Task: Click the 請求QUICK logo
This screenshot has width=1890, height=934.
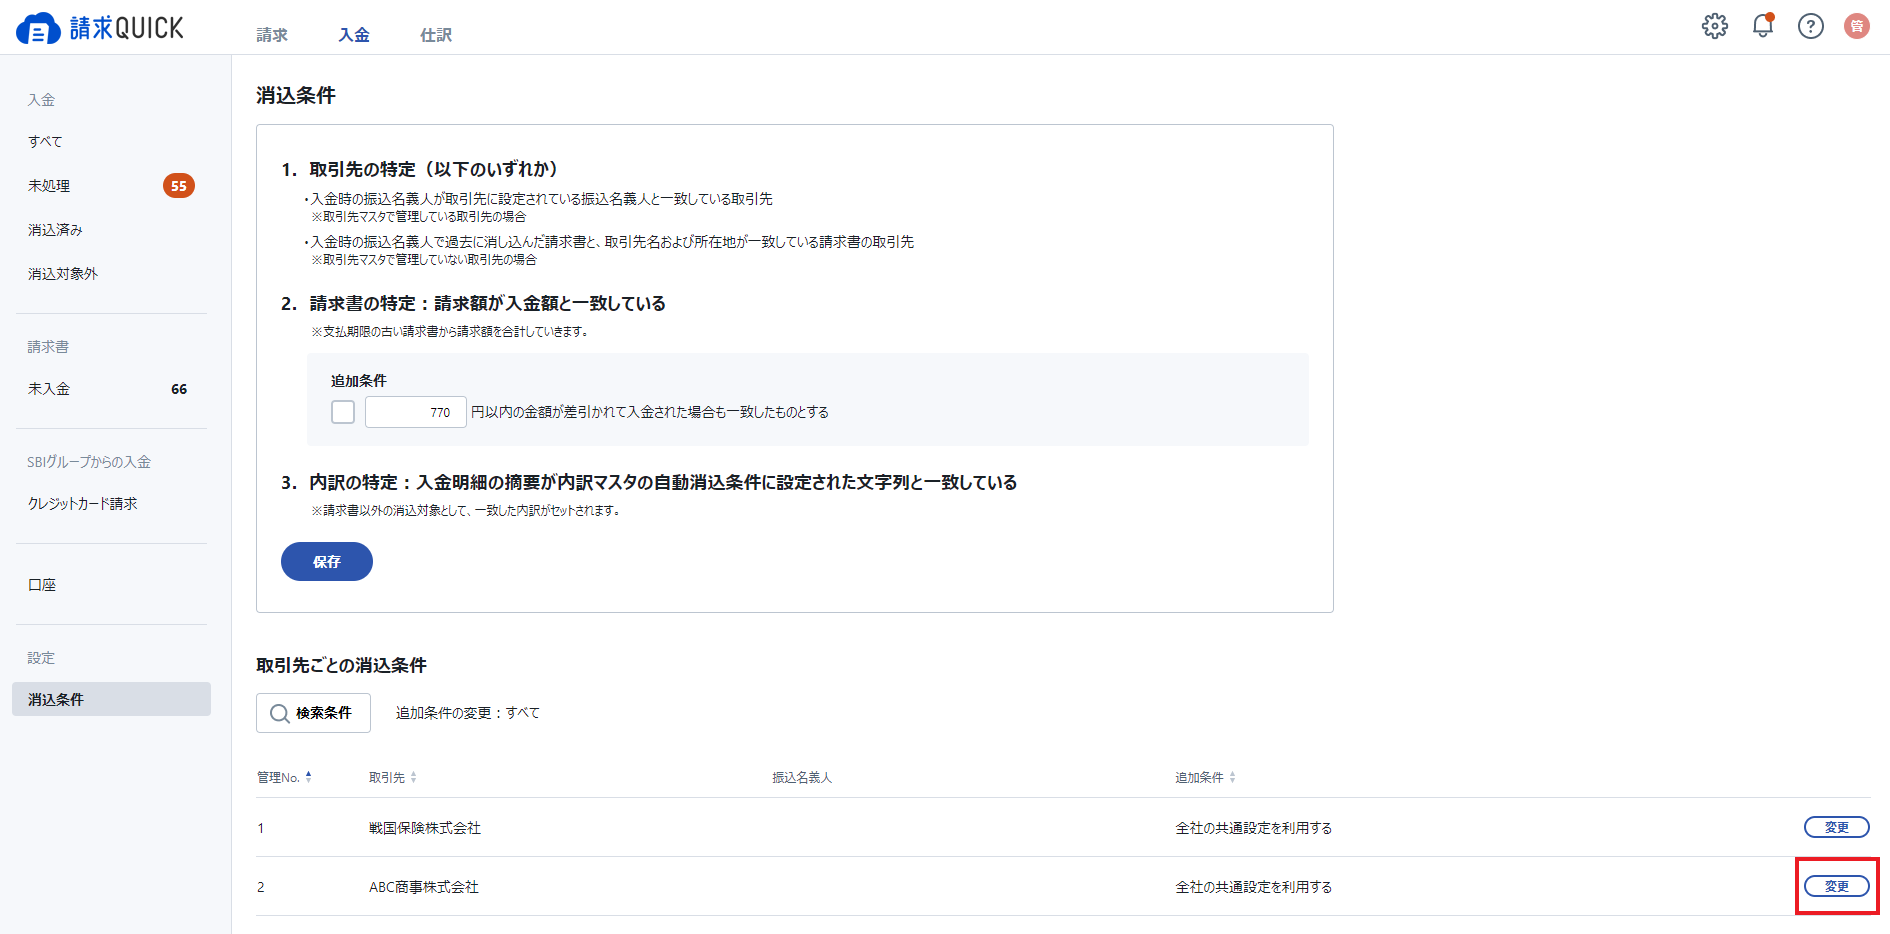Action: point(100,28)
